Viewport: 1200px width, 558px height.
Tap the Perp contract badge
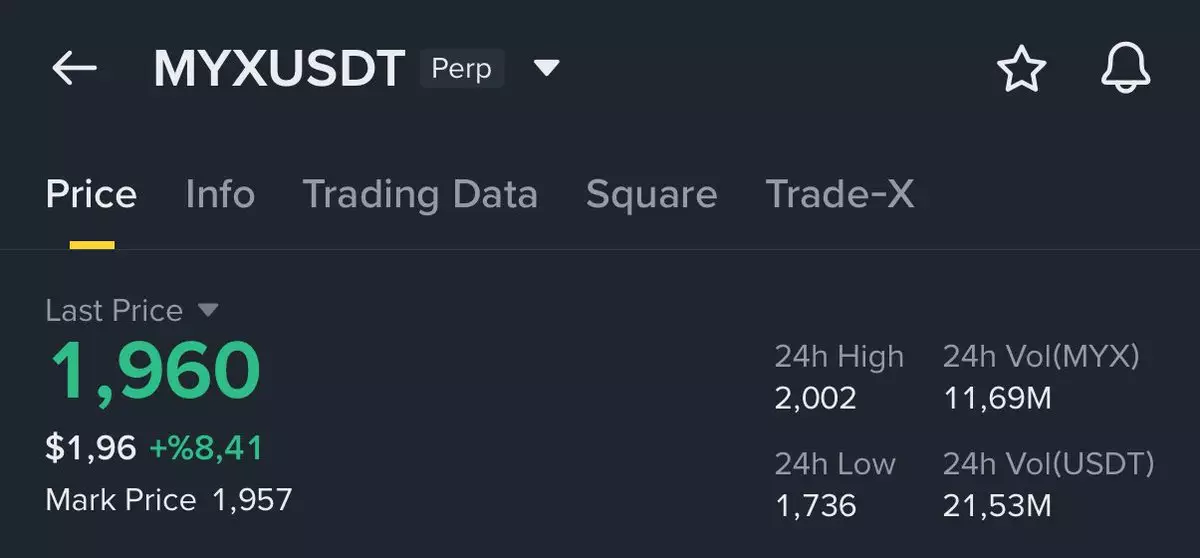pos(461,69)
